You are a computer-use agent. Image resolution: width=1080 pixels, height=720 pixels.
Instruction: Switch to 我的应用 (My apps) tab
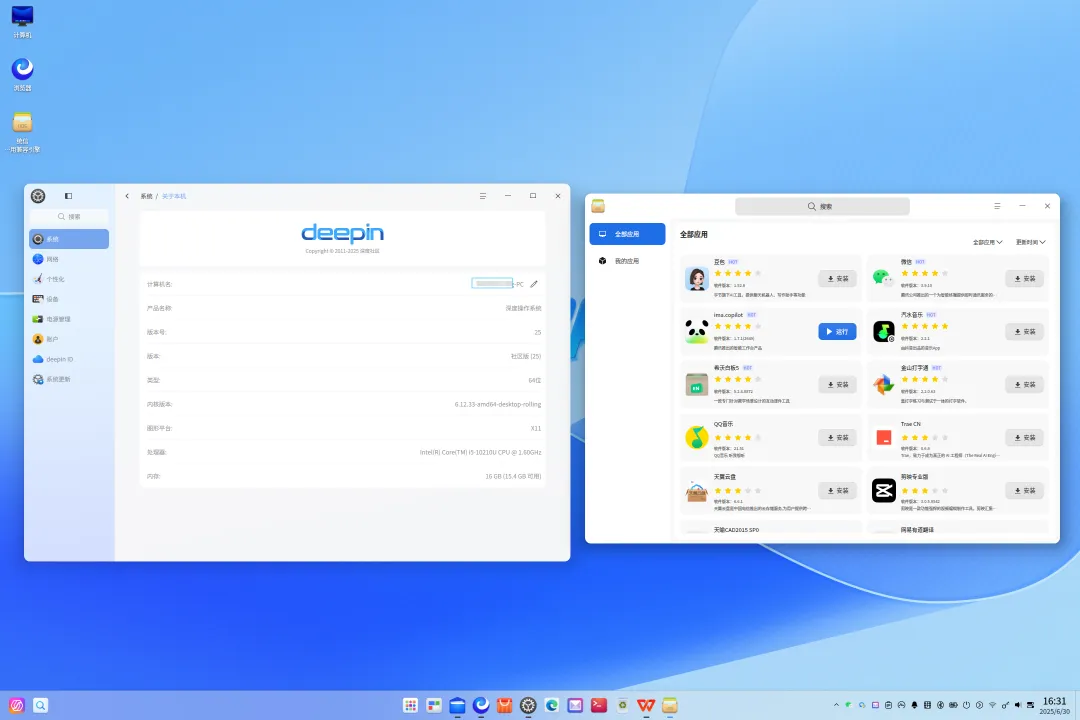pos(627,261)
